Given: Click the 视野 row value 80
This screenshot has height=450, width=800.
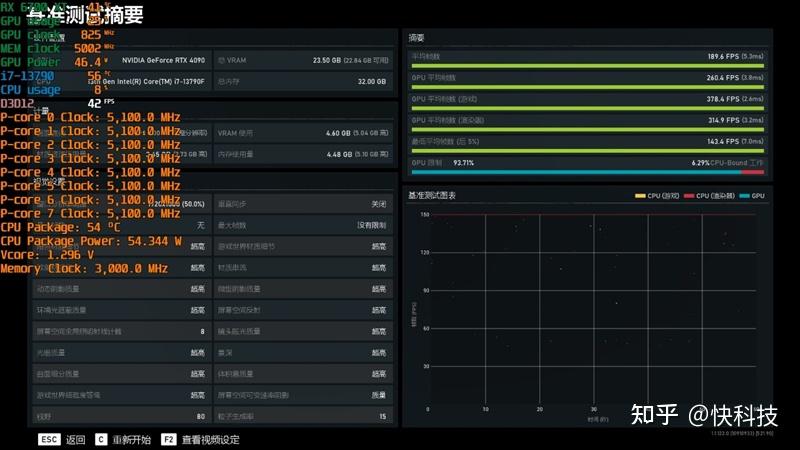Looking at the screenshot, I should click(x=201, y=417).
